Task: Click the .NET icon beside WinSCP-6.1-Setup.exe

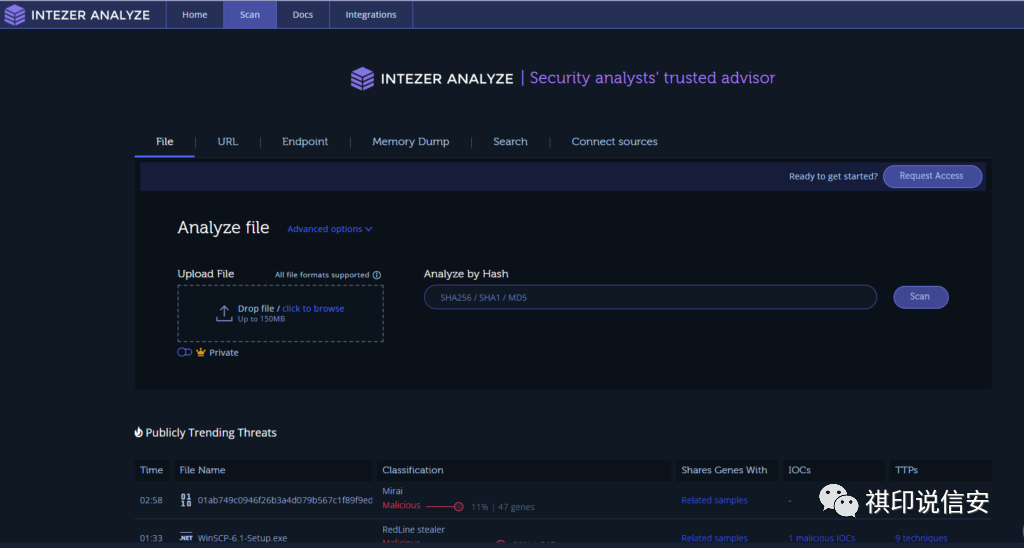Action: pyautogui.click(x=185, y=538)
